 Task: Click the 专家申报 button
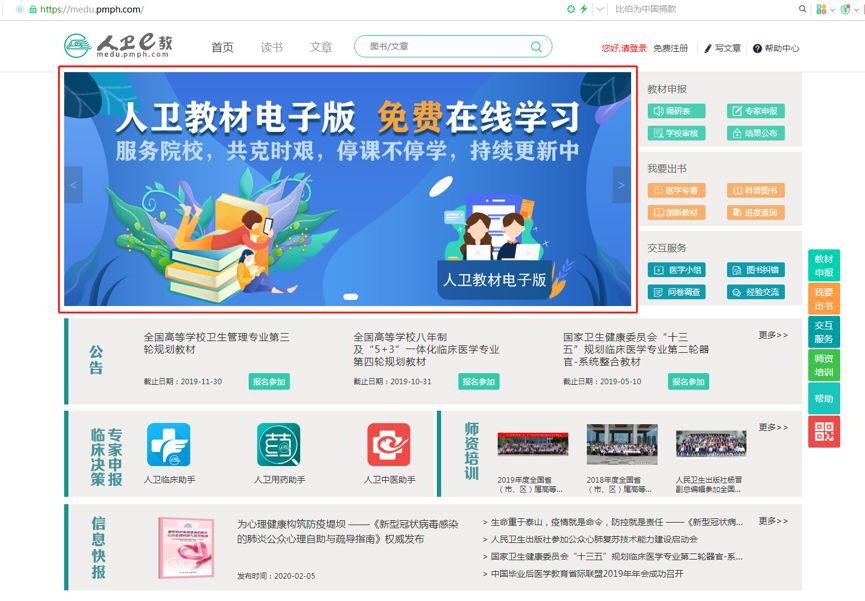pyautogui.click(x=755, y=111)
